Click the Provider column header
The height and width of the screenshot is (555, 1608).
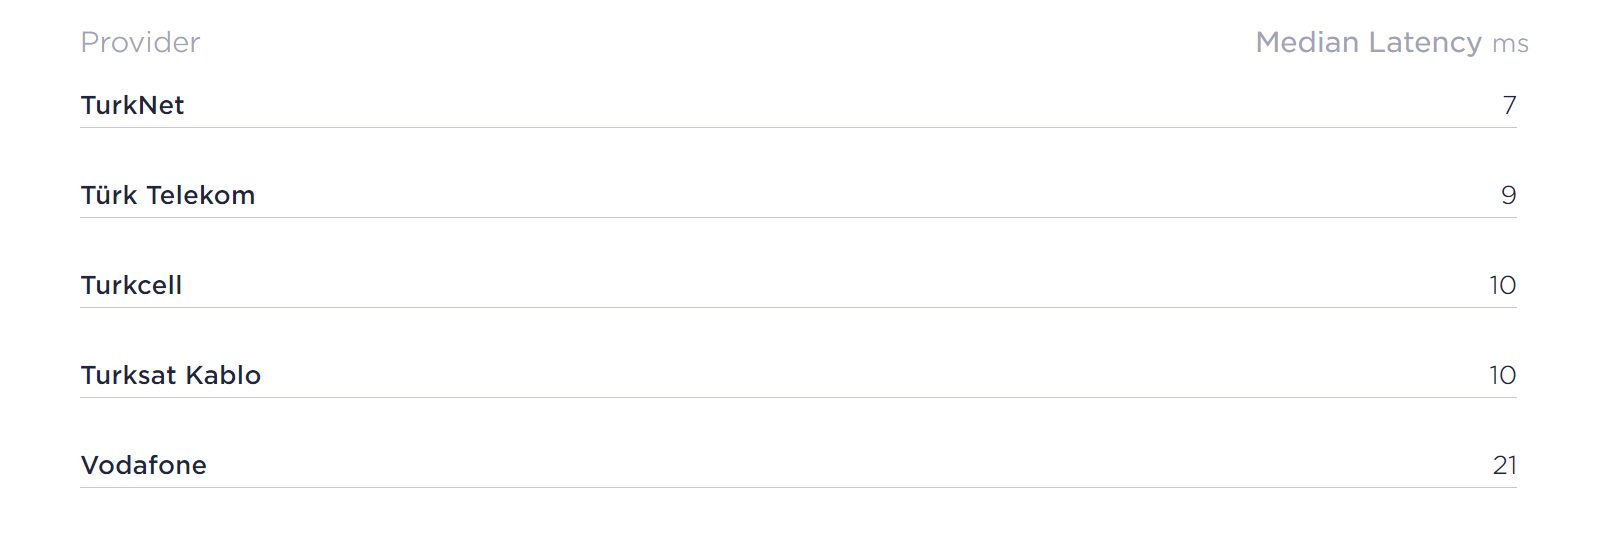(x=140, y=42)
